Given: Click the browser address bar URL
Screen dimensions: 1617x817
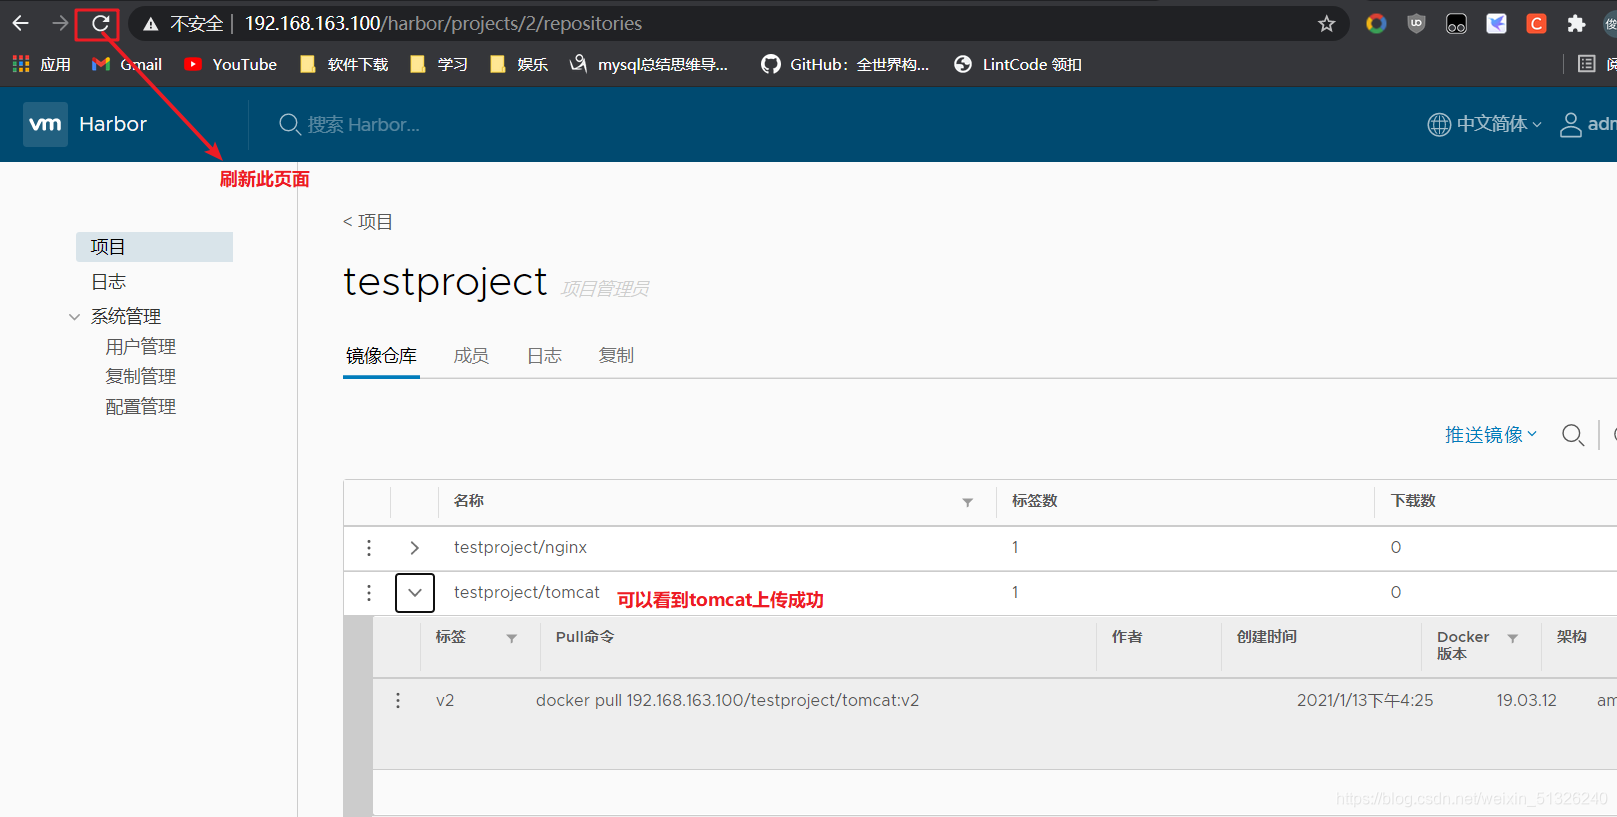Looking at the screenshot, I should pyautogui.click(x=443, y=23).
